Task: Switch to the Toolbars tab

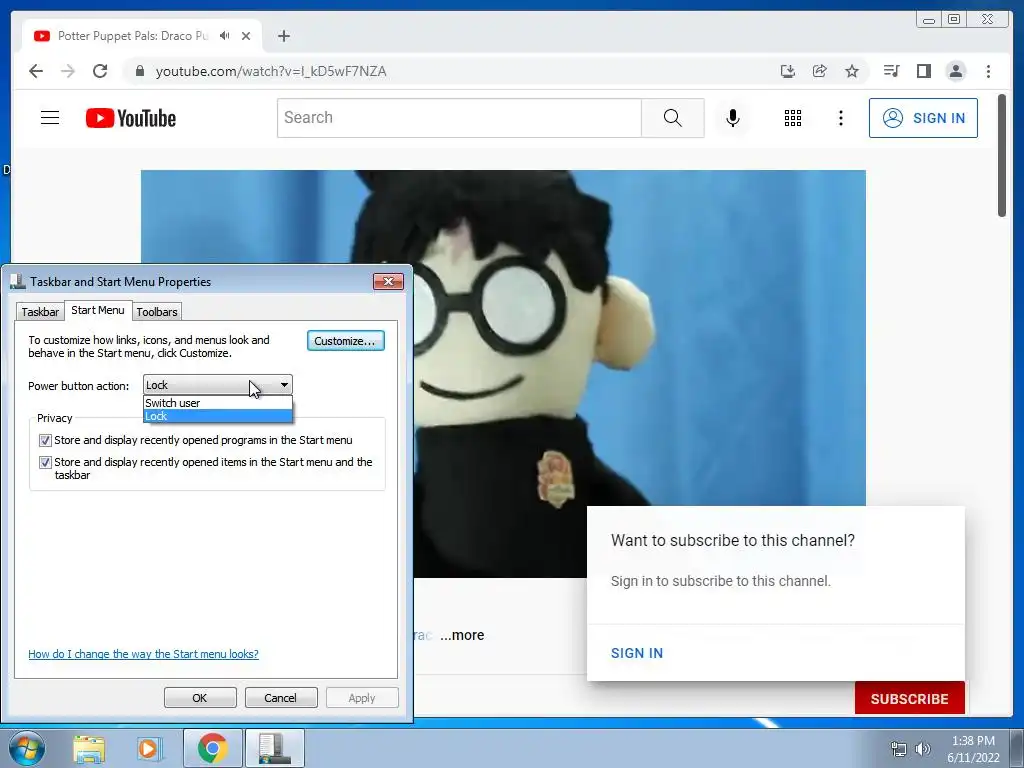Action: tap(157, 312)
